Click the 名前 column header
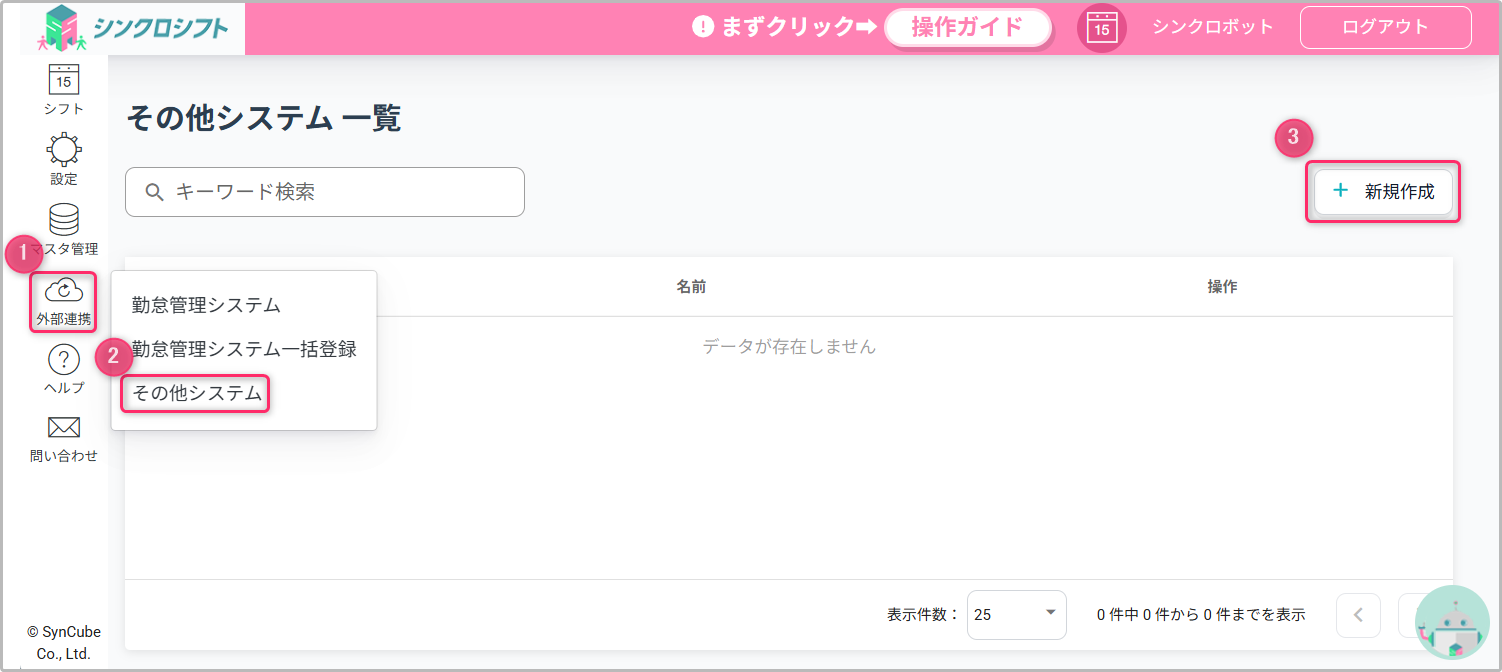The width and height of the screenshot is (1502, 672). [x=691, y=287]
